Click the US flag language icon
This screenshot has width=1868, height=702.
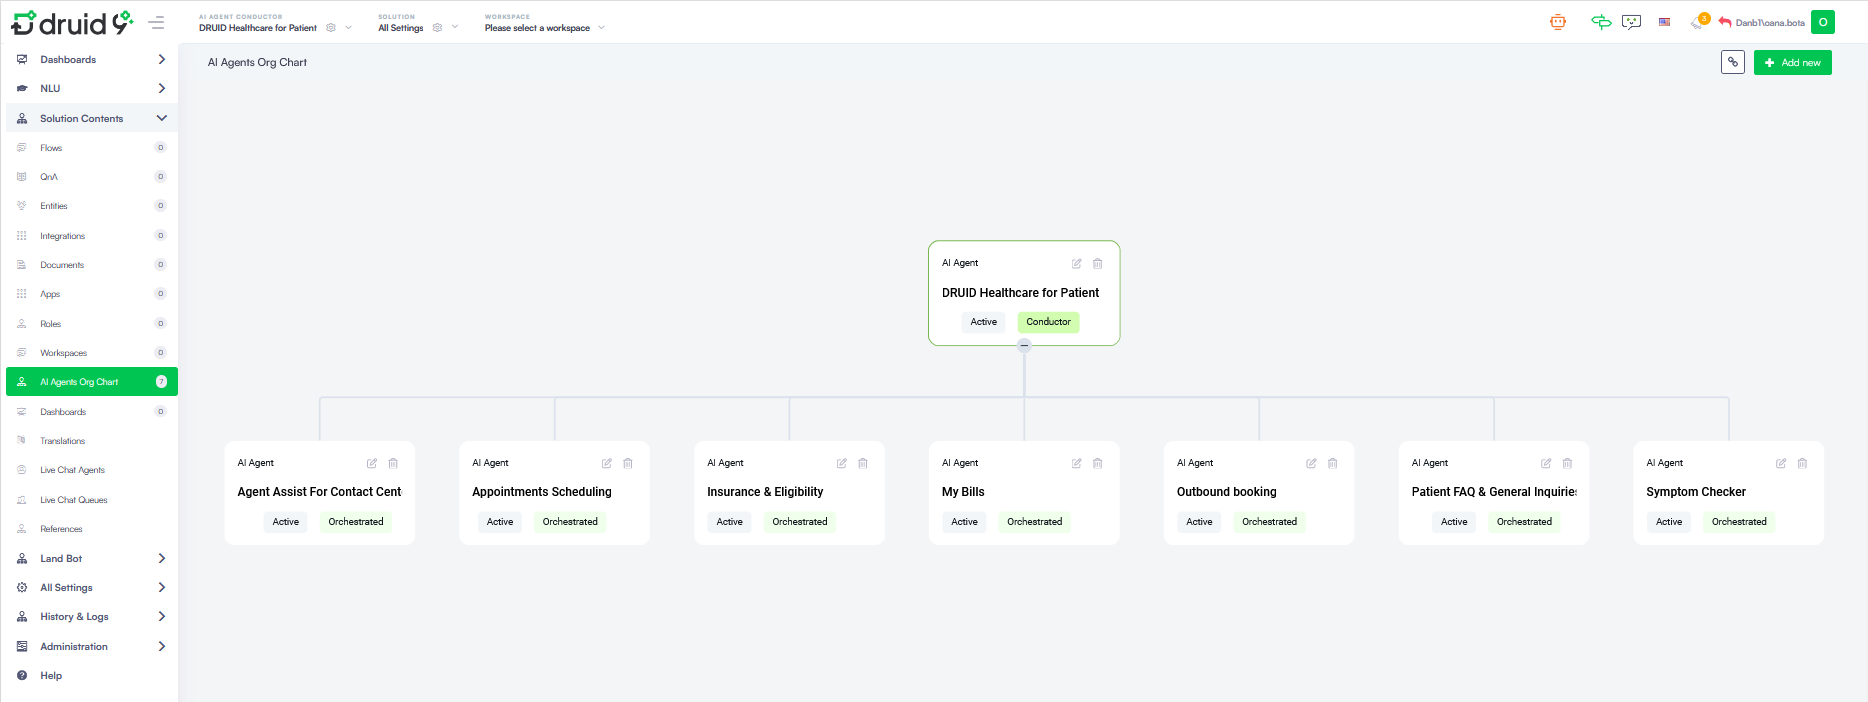[x=1664, y=22]
